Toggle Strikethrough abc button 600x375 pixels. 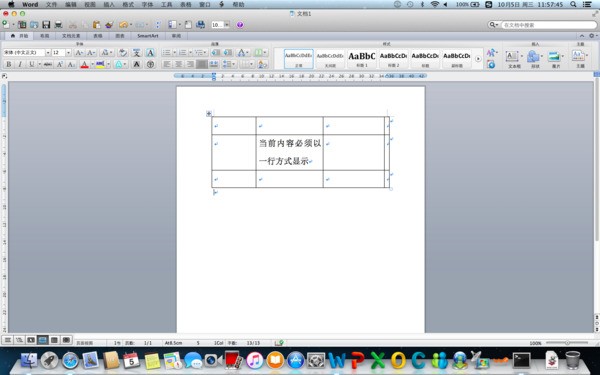[x=47, y=64]
